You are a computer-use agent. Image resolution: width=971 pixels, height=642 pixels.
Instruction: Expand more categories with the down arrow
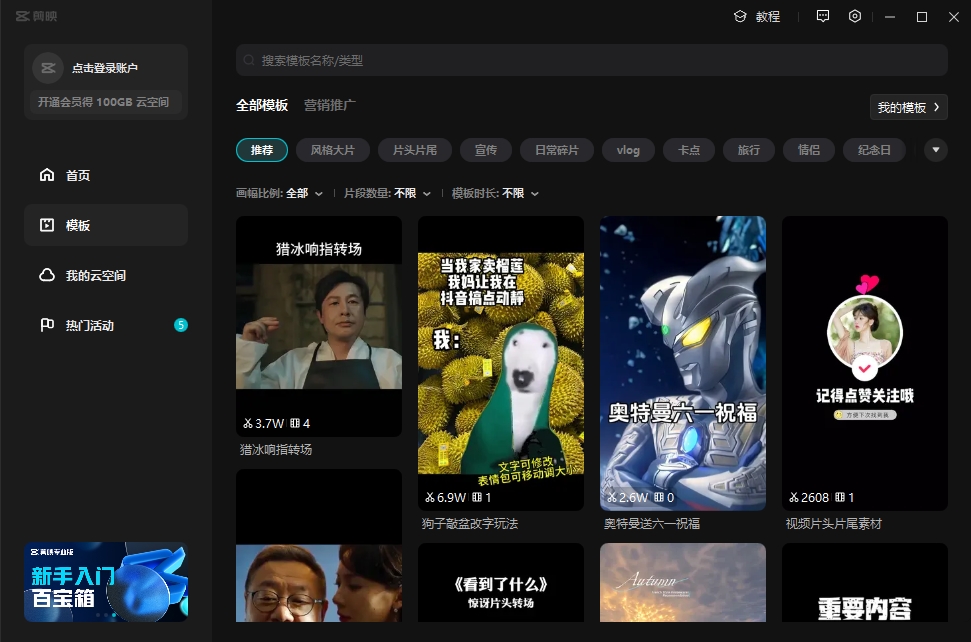point(935,150)
